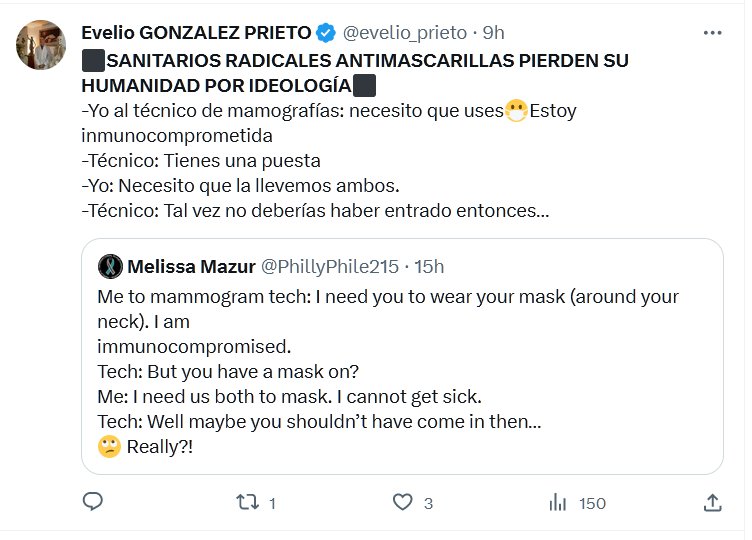This screenshot has width=752, height=540.
Task: Click the 15h quoted tweet timestamp
Action: tap(428, 266)
